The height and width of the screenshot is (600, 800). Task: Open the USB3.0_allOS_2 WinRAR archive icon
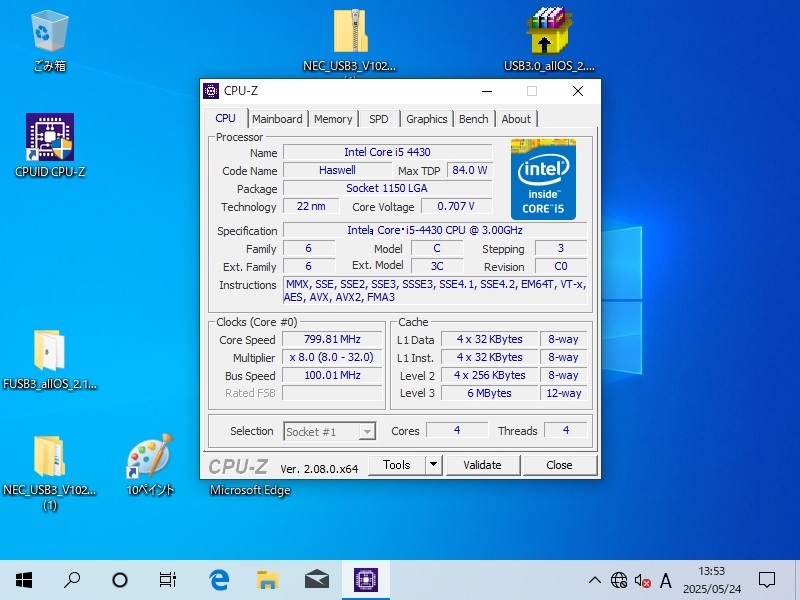[549, 31]
